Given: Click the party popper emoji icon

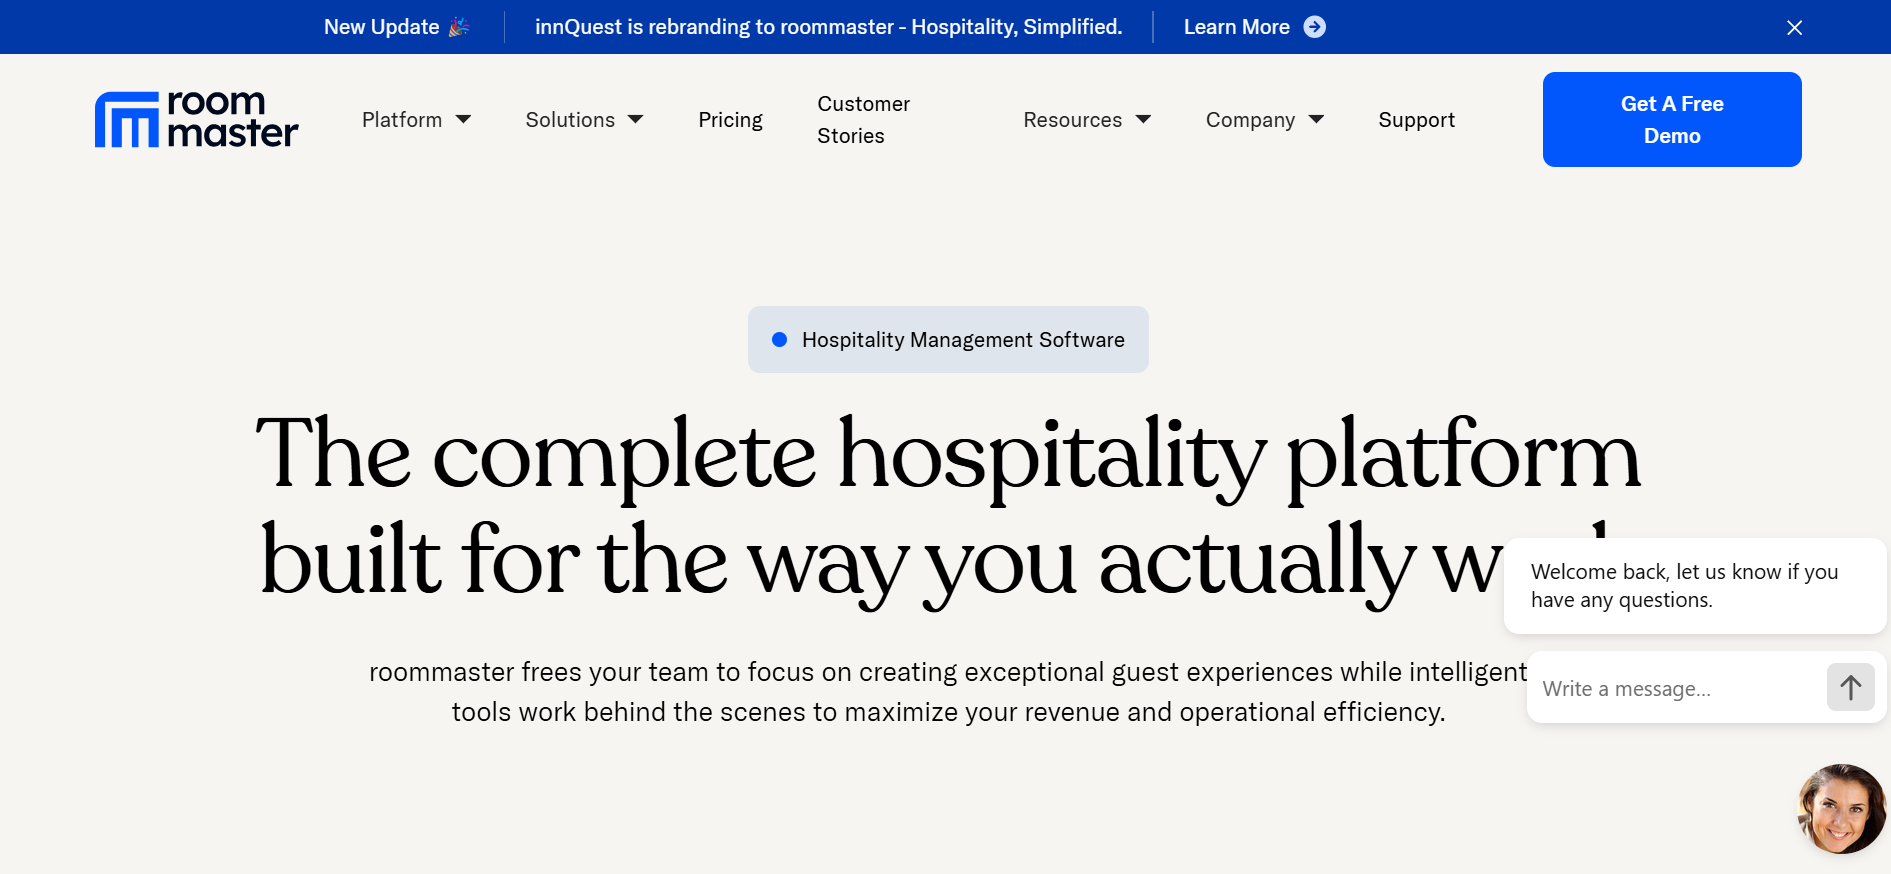Looking at the screenshot, I should tap(459, 27).
